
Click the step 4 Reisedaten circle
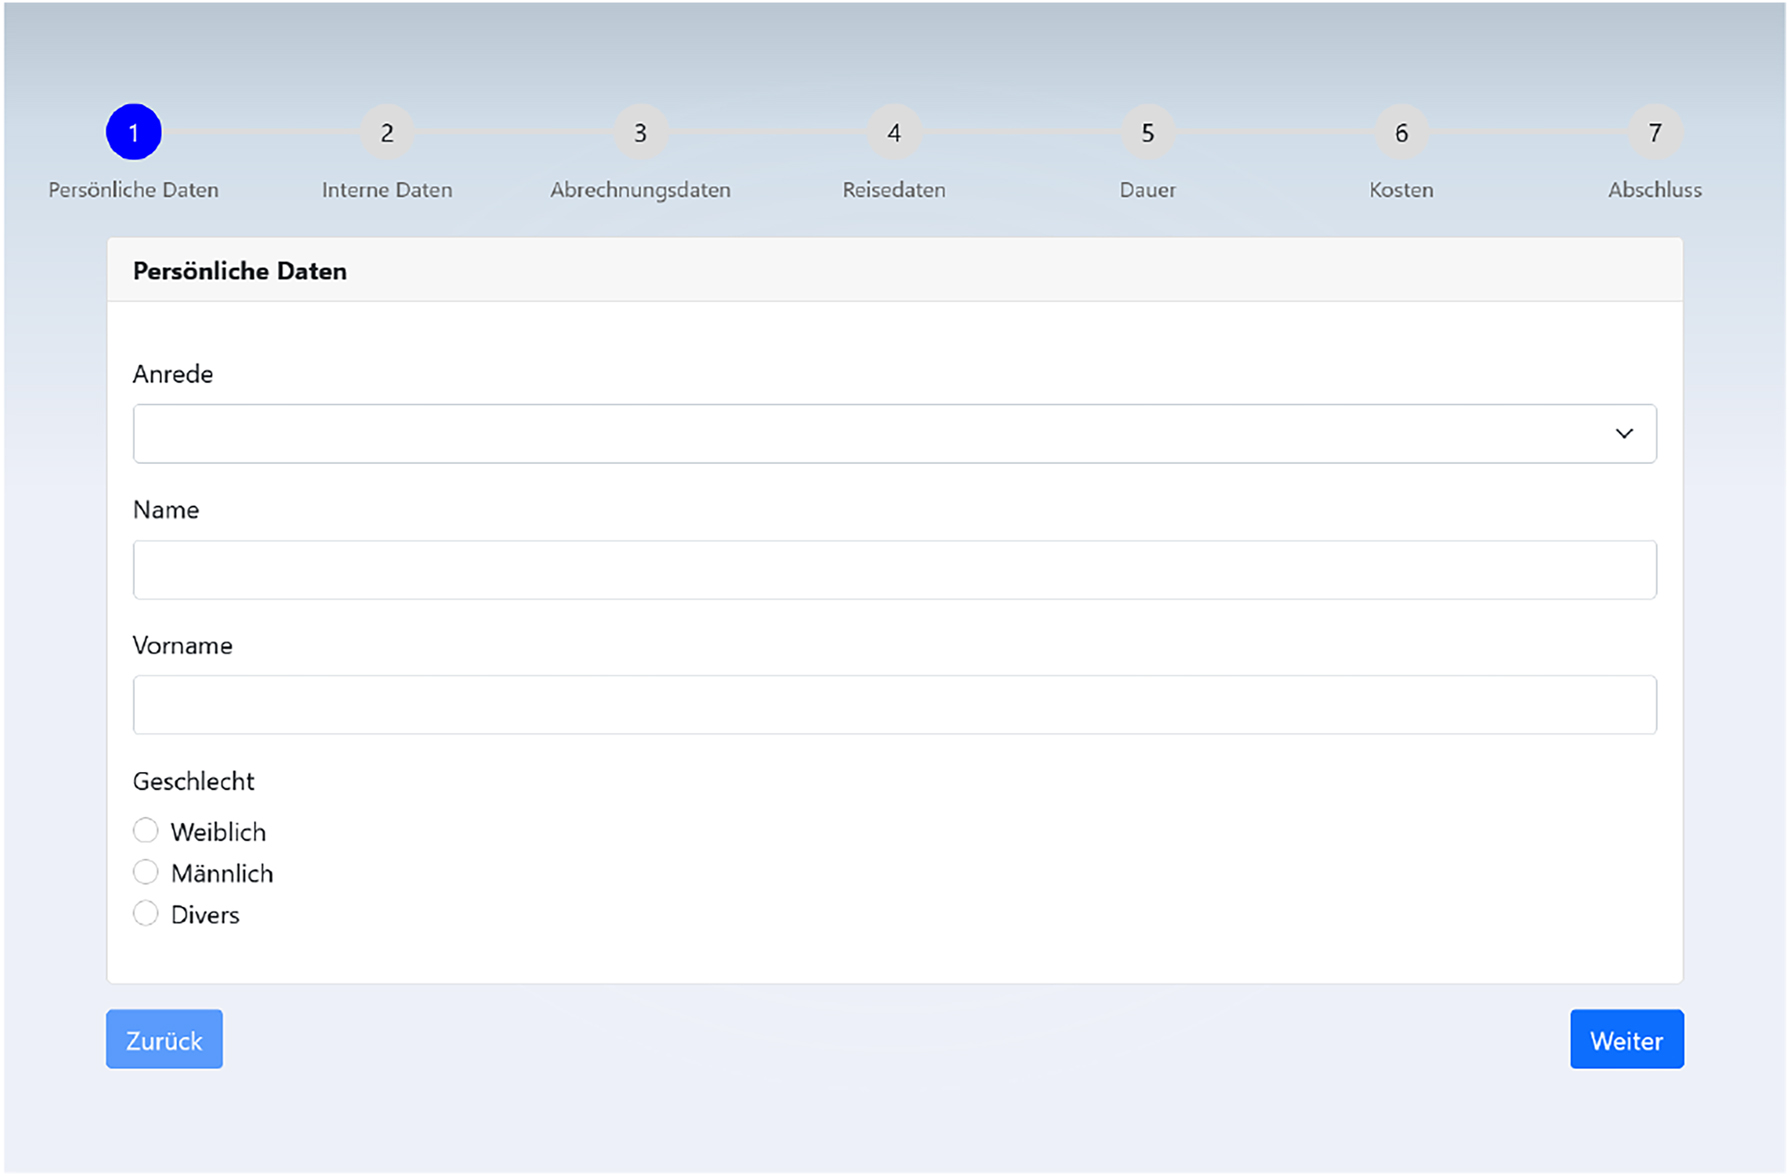pos(894,131)
